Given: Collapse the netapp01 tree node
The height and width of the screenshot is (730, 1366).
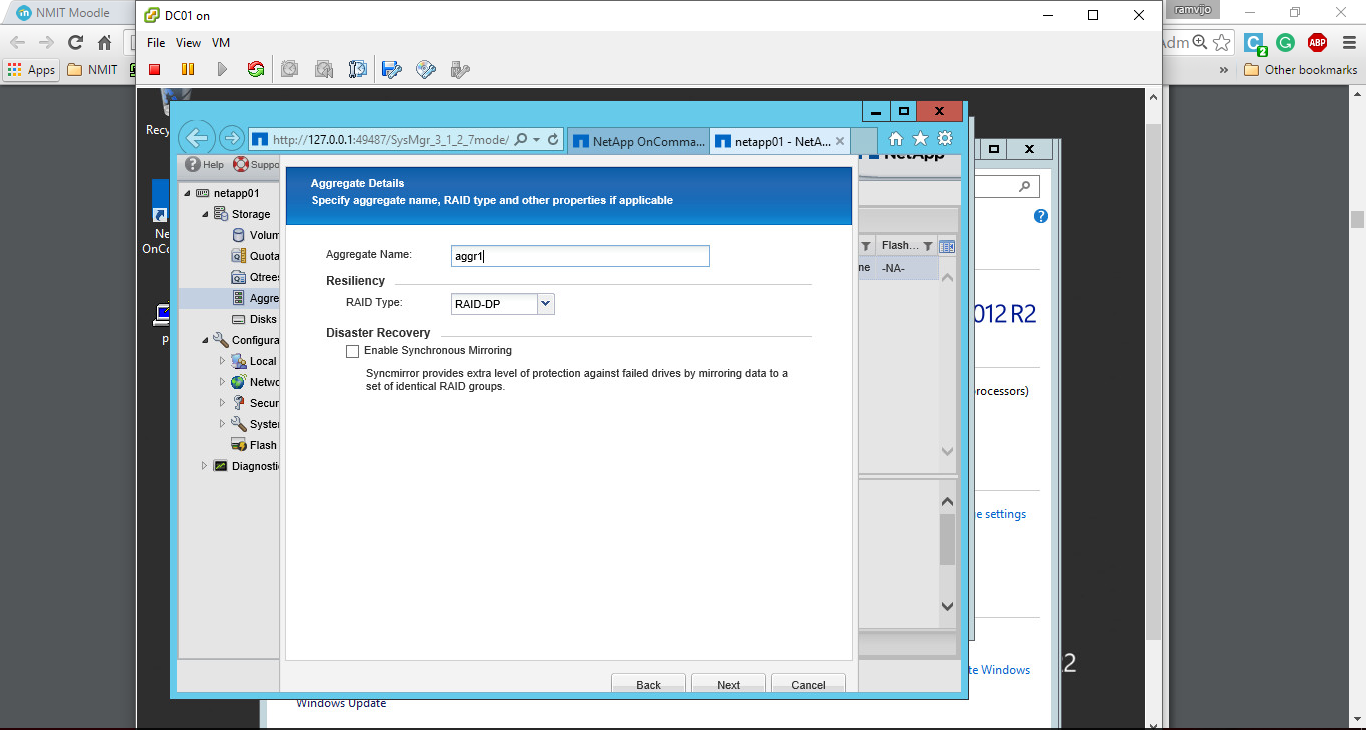Looking at the screenshot, I should click(187, 193).
